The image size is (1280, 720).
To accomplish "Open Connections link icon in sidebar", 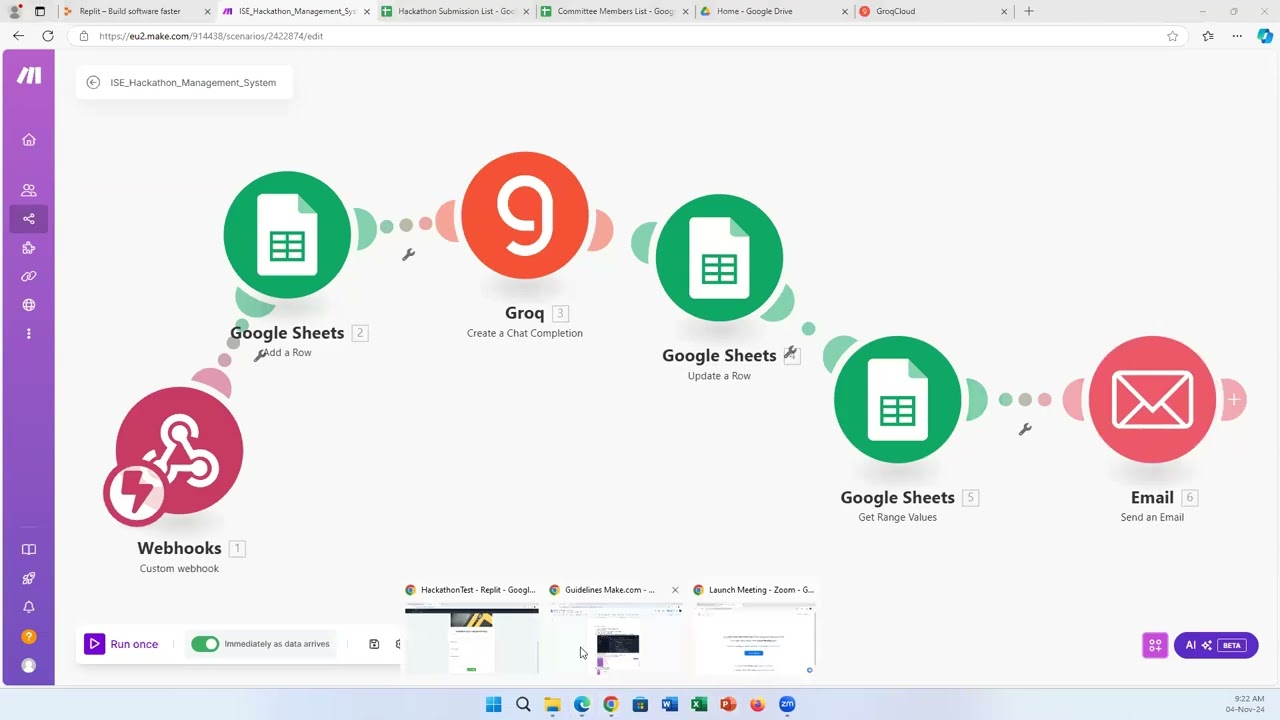I will click(x=29, y=276).
